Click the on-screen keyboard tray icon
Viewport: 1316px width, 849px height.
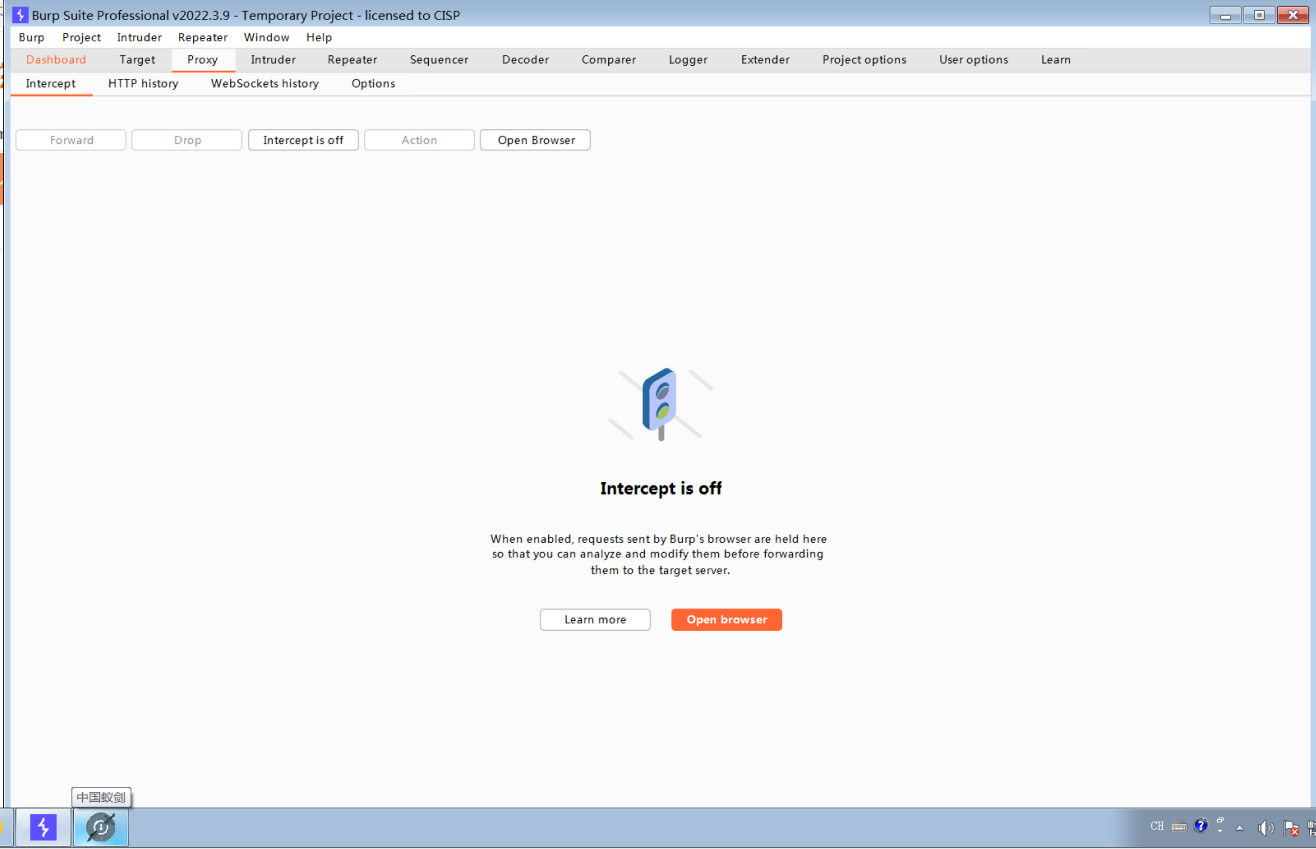pos(1179,826)
